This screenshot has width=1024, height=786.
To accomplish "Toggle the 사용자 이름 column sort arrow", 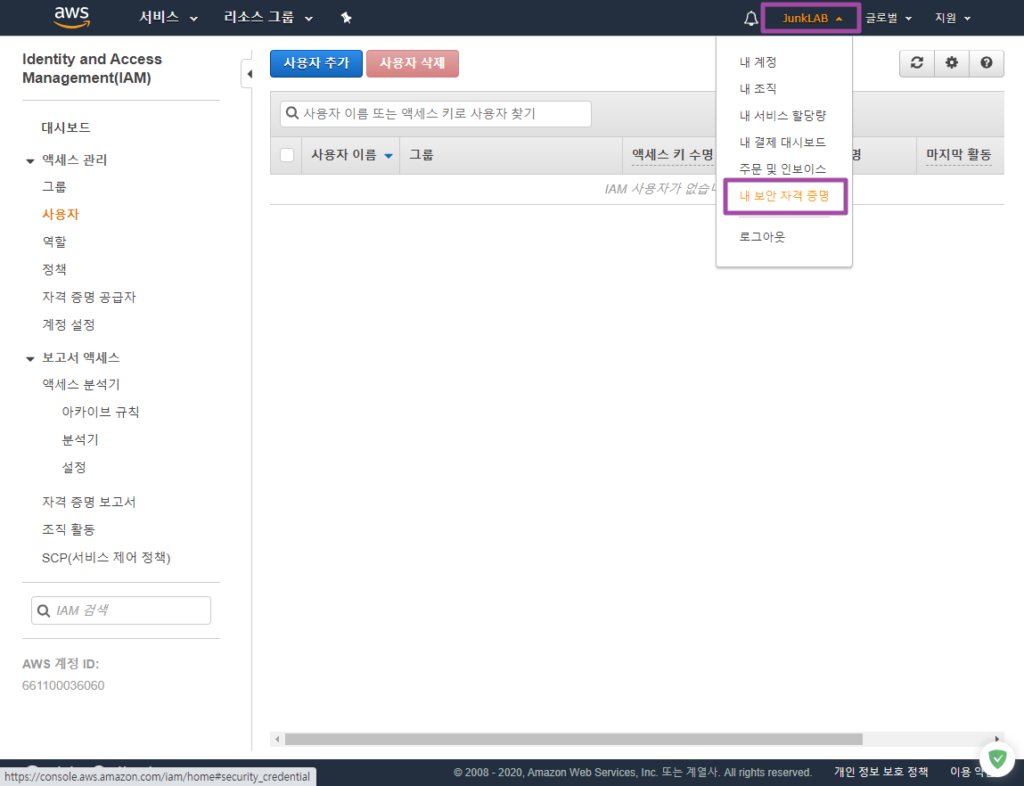I will (x=388, y=155).
